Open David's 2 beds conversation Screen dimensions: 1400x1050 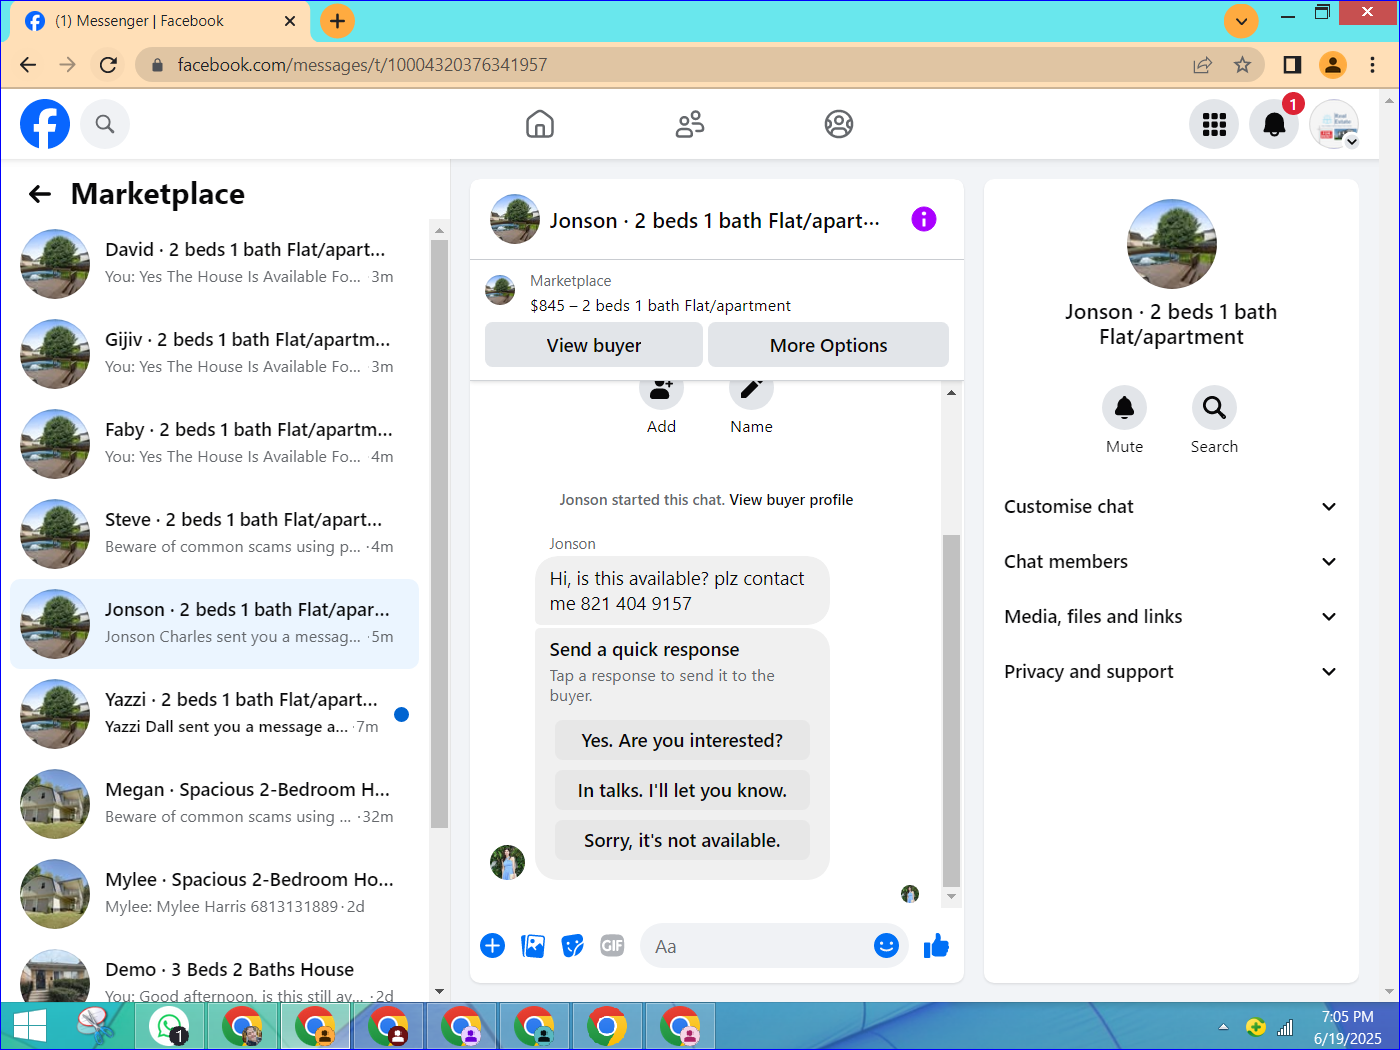pos(214,264)
